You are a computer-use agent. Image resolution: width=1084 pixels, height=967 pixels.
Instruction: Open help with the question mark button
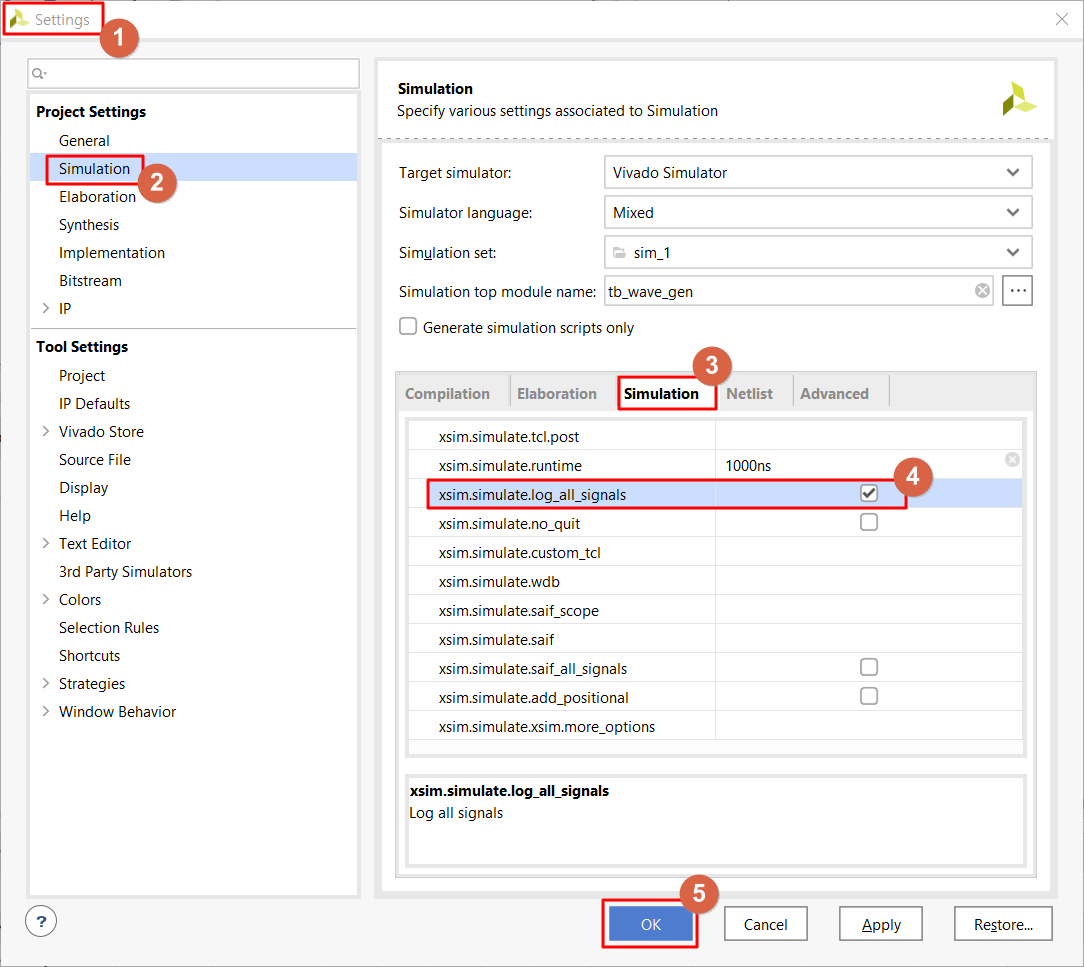[41, 921]
